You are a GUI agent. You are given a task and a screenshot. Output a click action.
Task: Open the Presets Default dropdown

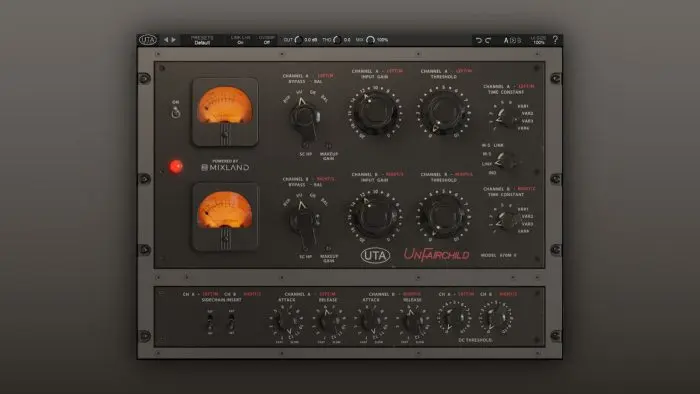pyautogui.click(x=202, y=40)
